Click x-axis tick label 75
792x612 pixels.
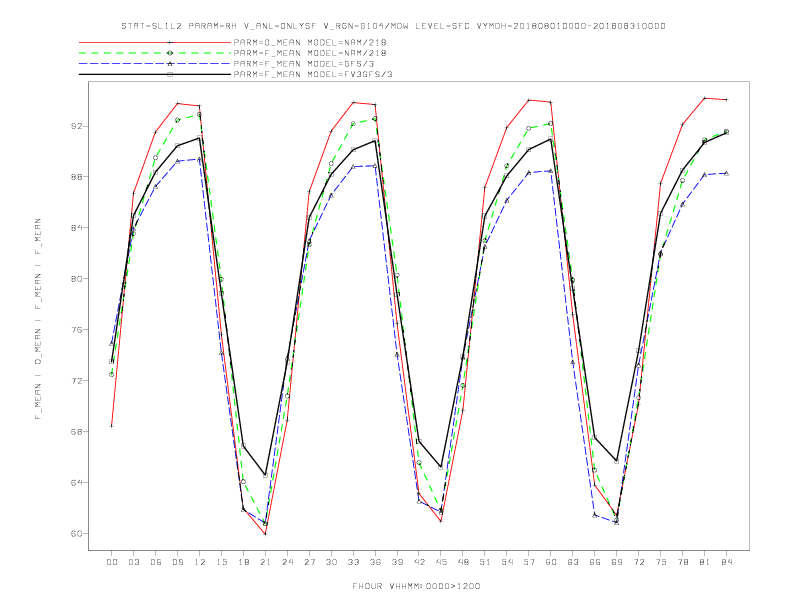pyautogui.click(x=661, y=562)
